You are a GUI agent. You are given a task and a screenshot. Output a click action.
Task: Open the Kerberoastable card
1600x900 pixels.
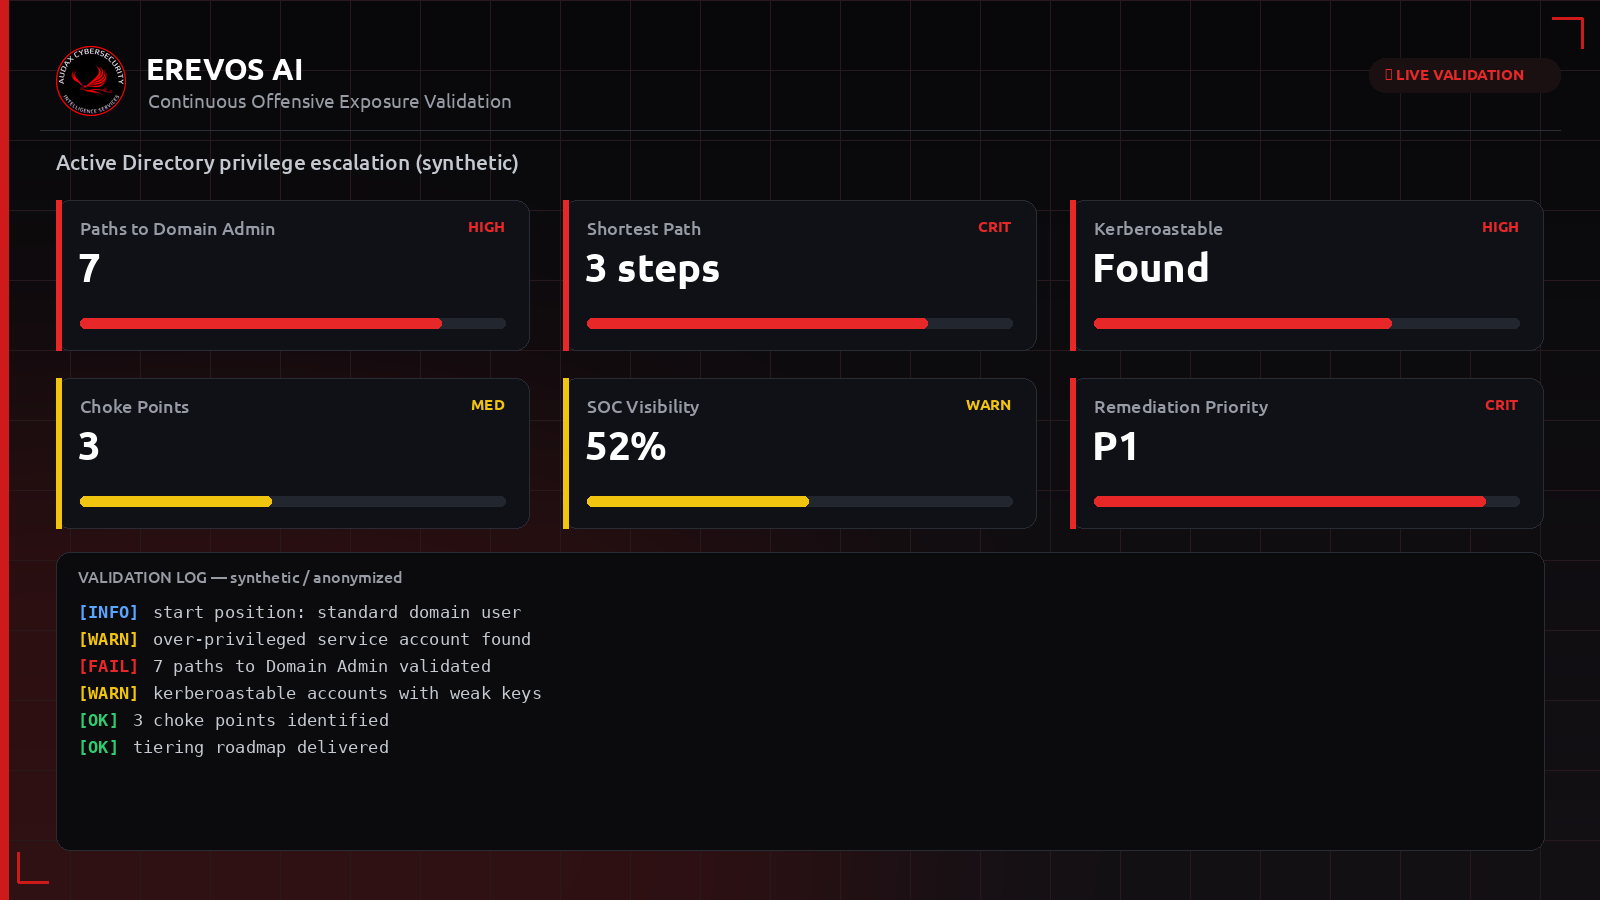[1307, 276]
